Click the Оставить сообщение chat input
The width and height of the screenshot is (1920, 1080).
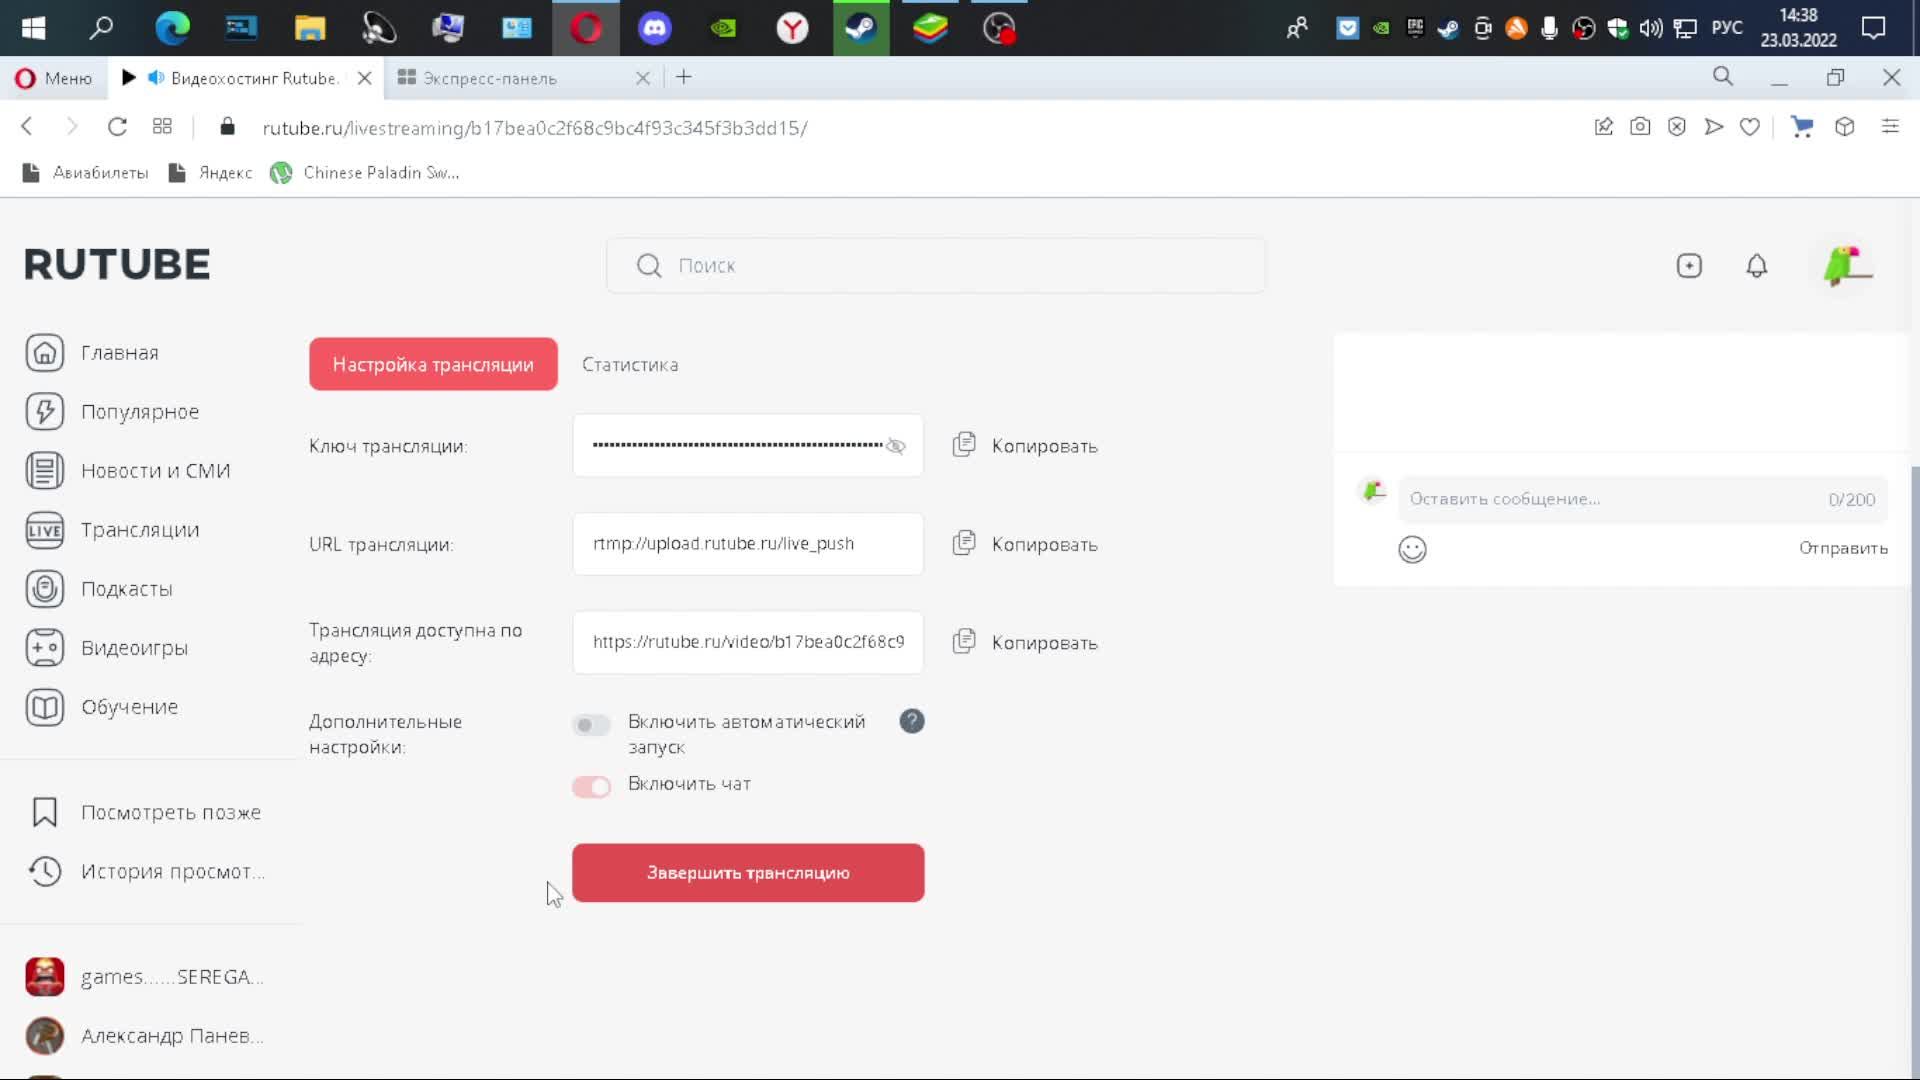click(1643, 499)
